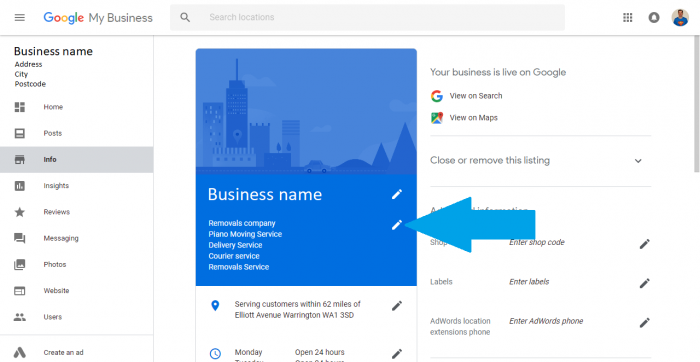
Task: Click the Insights bar chart icon
Action: tap(20, 186)
